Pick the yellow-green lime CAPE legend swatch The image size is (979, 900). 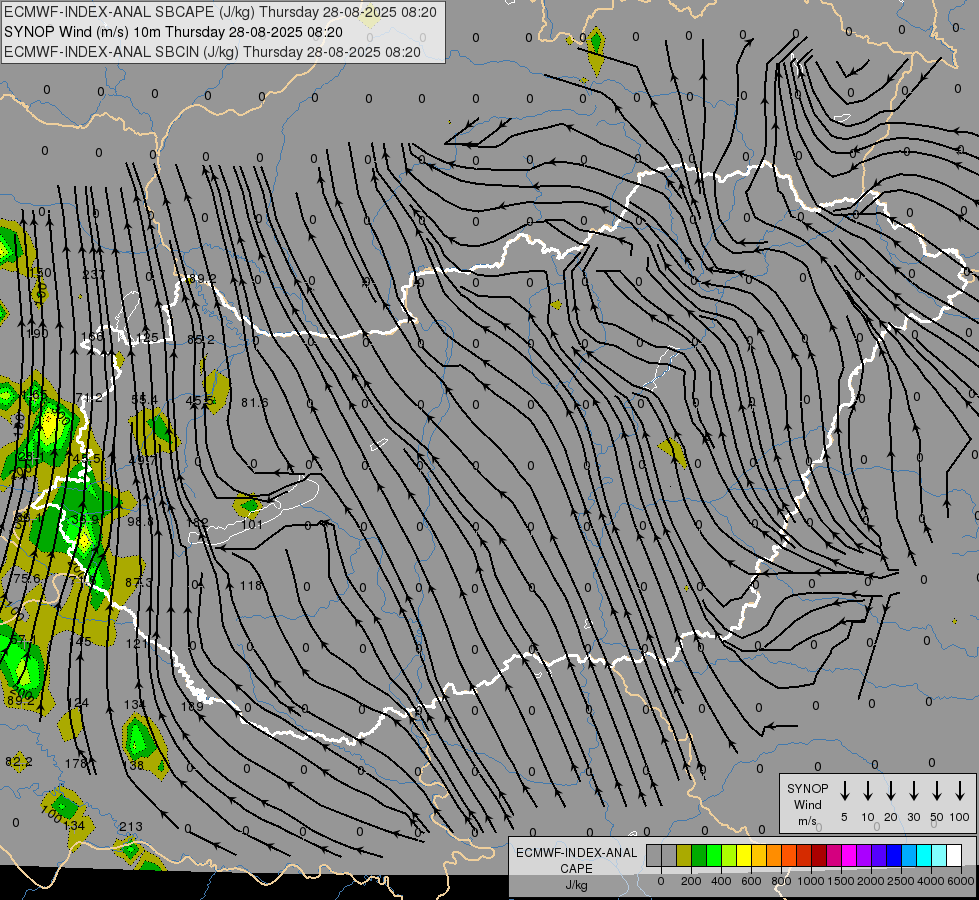[x=729, y=855]
